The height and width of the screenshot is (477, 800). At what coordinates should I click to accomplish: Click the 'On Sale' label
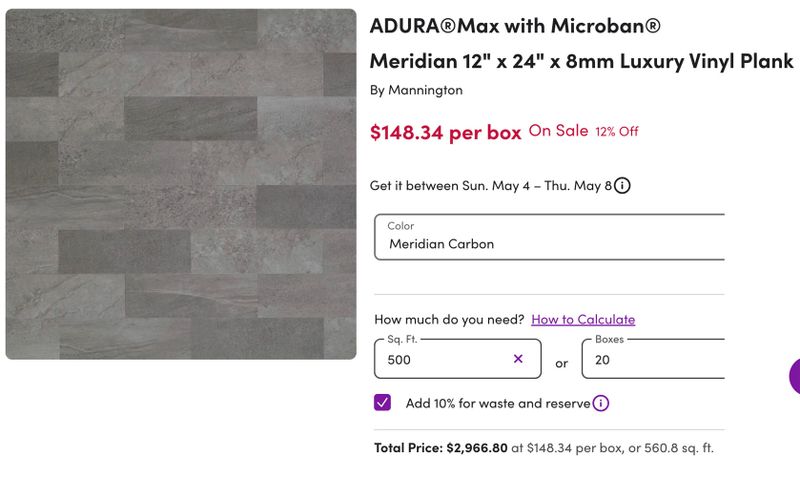558,131
